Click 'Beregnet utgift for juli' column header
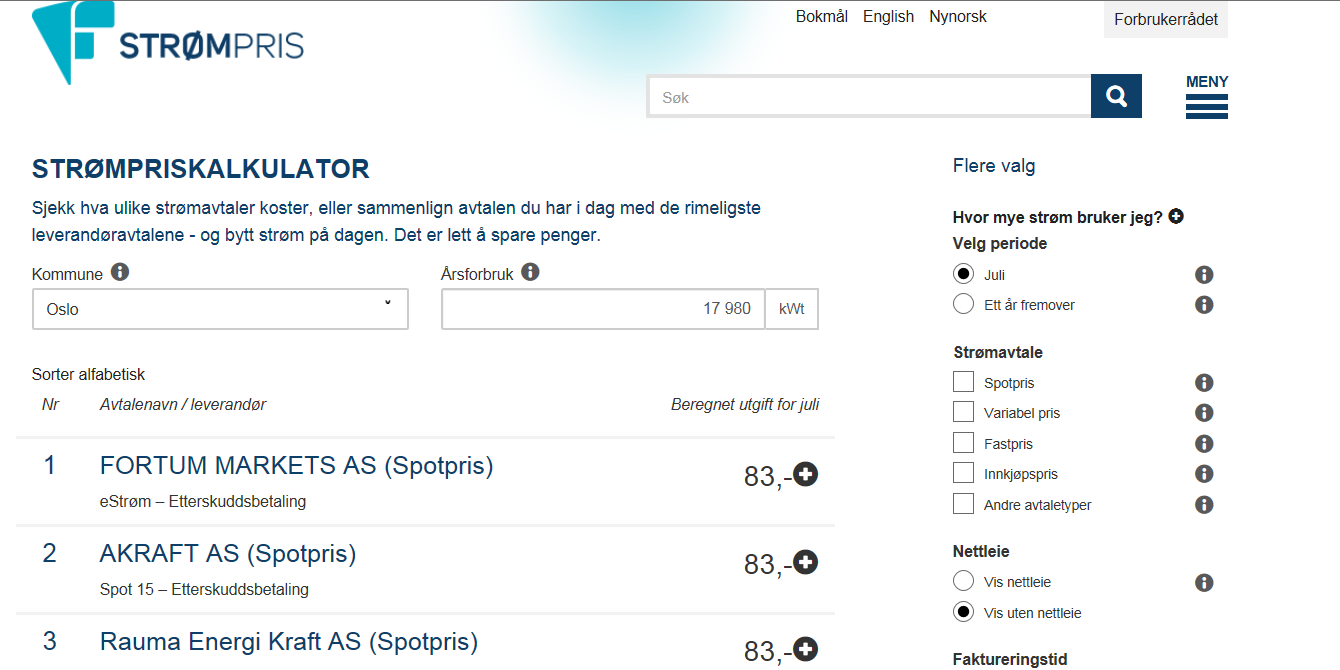1340x670 pixels. point(745,405)
